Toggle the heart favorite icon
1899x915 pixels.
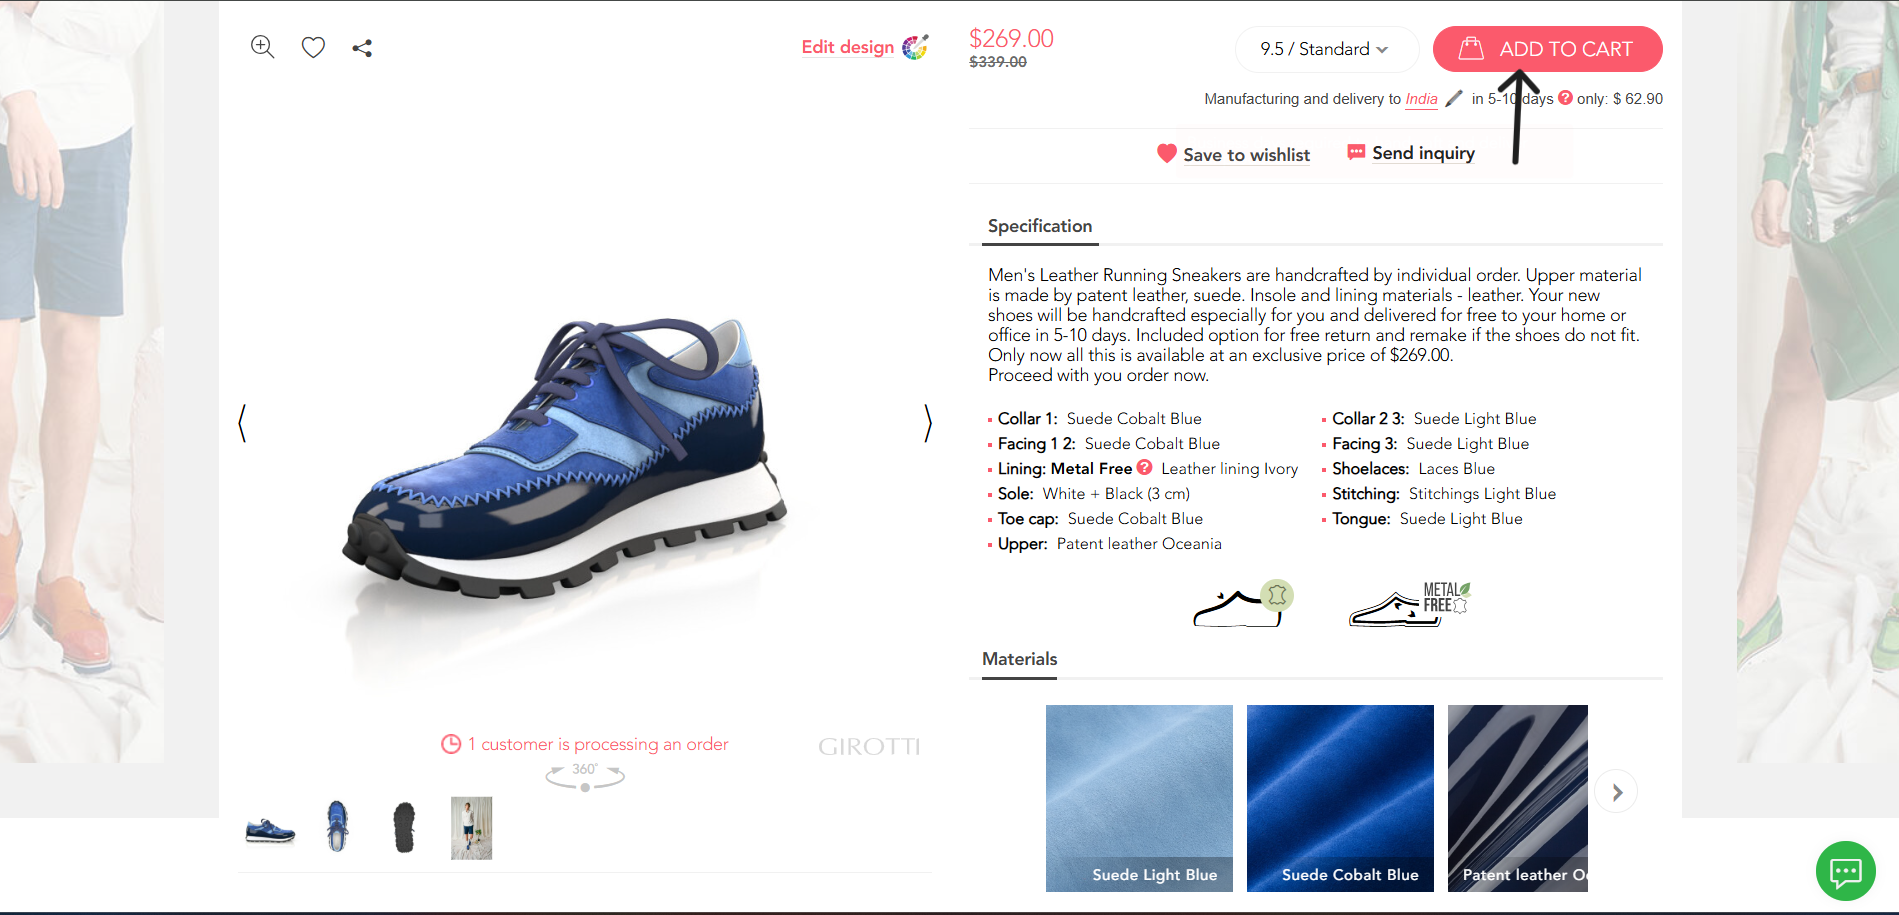coord(313,47)
